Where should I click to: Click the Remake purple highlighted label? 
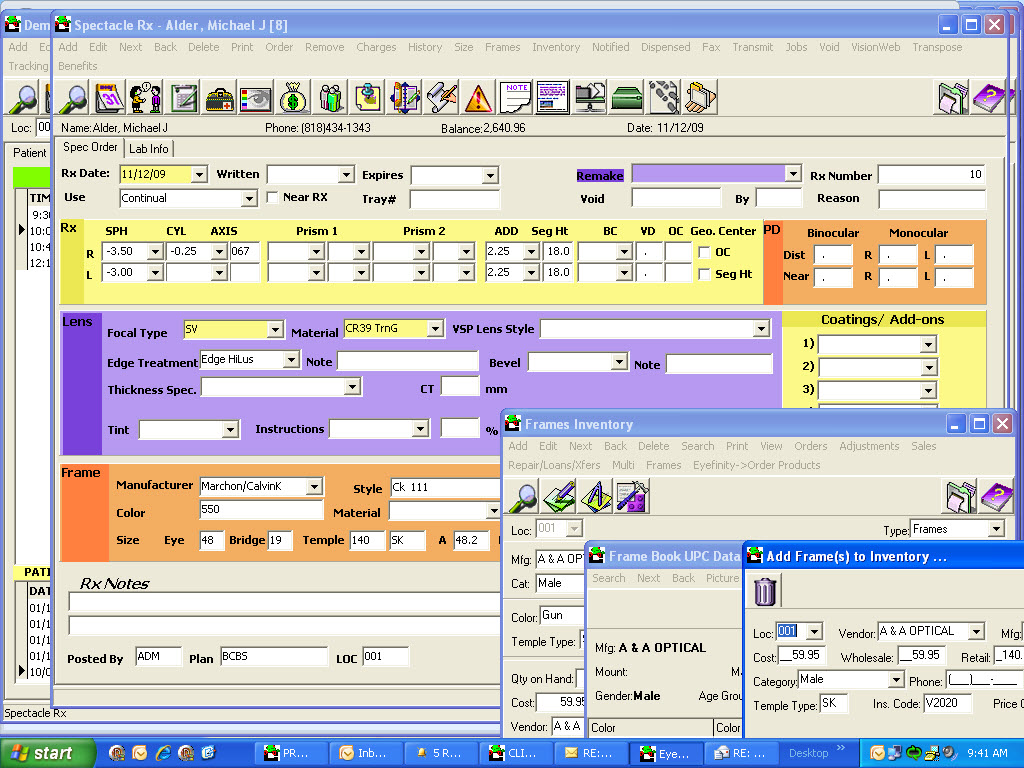pyautogui.click(x=600, y=176)
